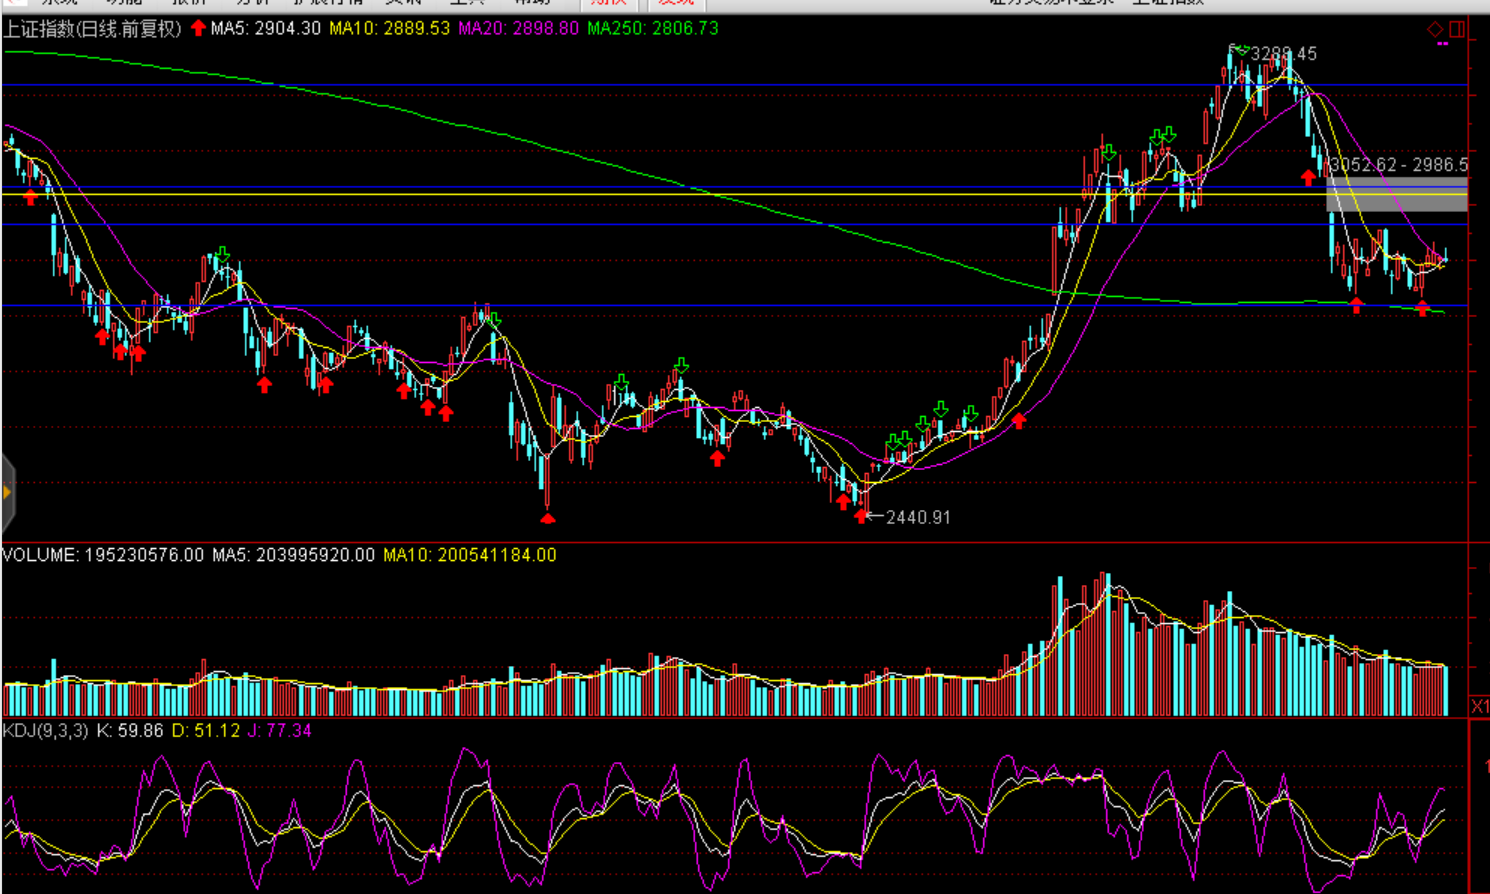This screenshot has height=894, width=1490.
Task: Click the green marker at the 3288.45 peak
Action: coord(1238,48)
